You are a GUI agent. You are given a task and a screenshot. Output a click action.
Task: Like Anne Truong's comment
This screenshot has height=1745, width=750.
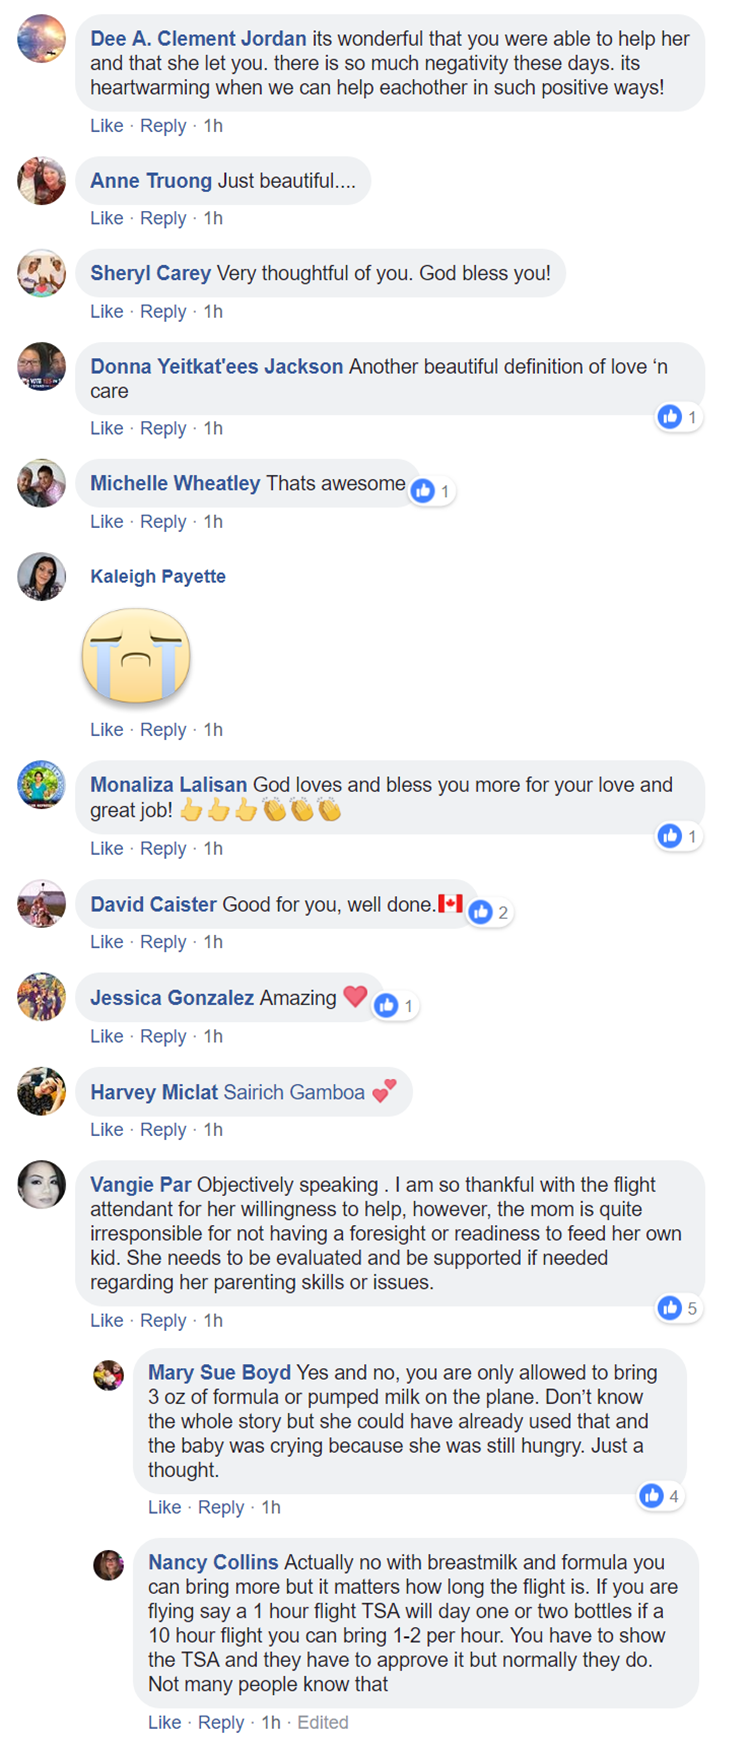coord(107,218)
